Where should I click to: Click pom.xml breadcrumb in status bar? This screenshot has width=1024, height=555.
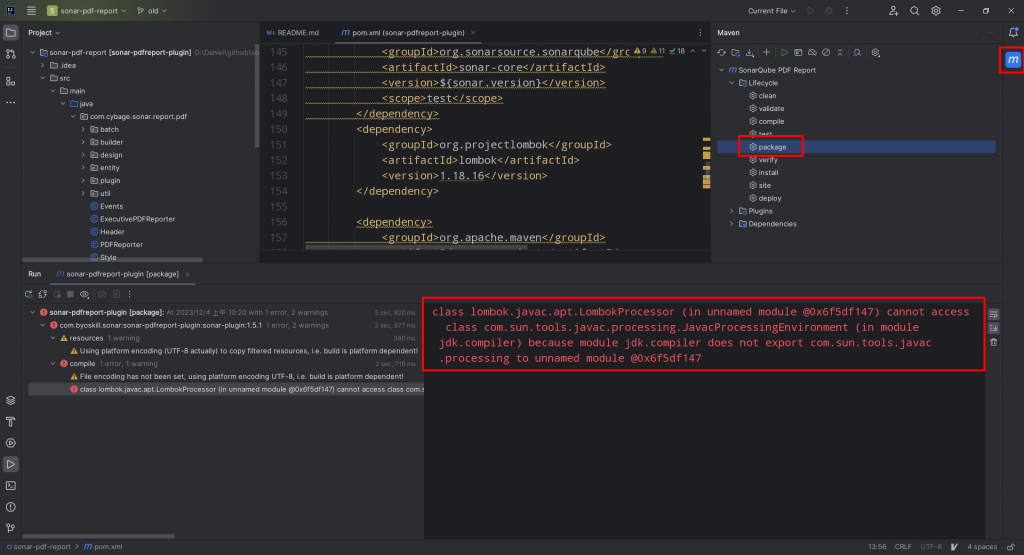103,547
